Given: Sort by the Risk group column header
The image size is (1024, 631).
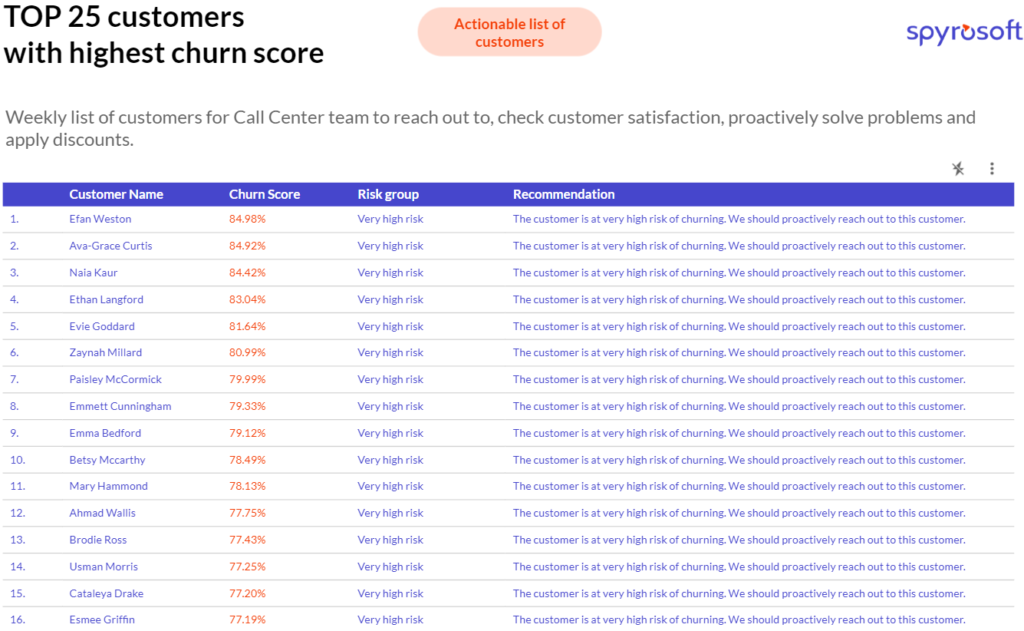Looking at the screenshot, I should pos(390,194).
